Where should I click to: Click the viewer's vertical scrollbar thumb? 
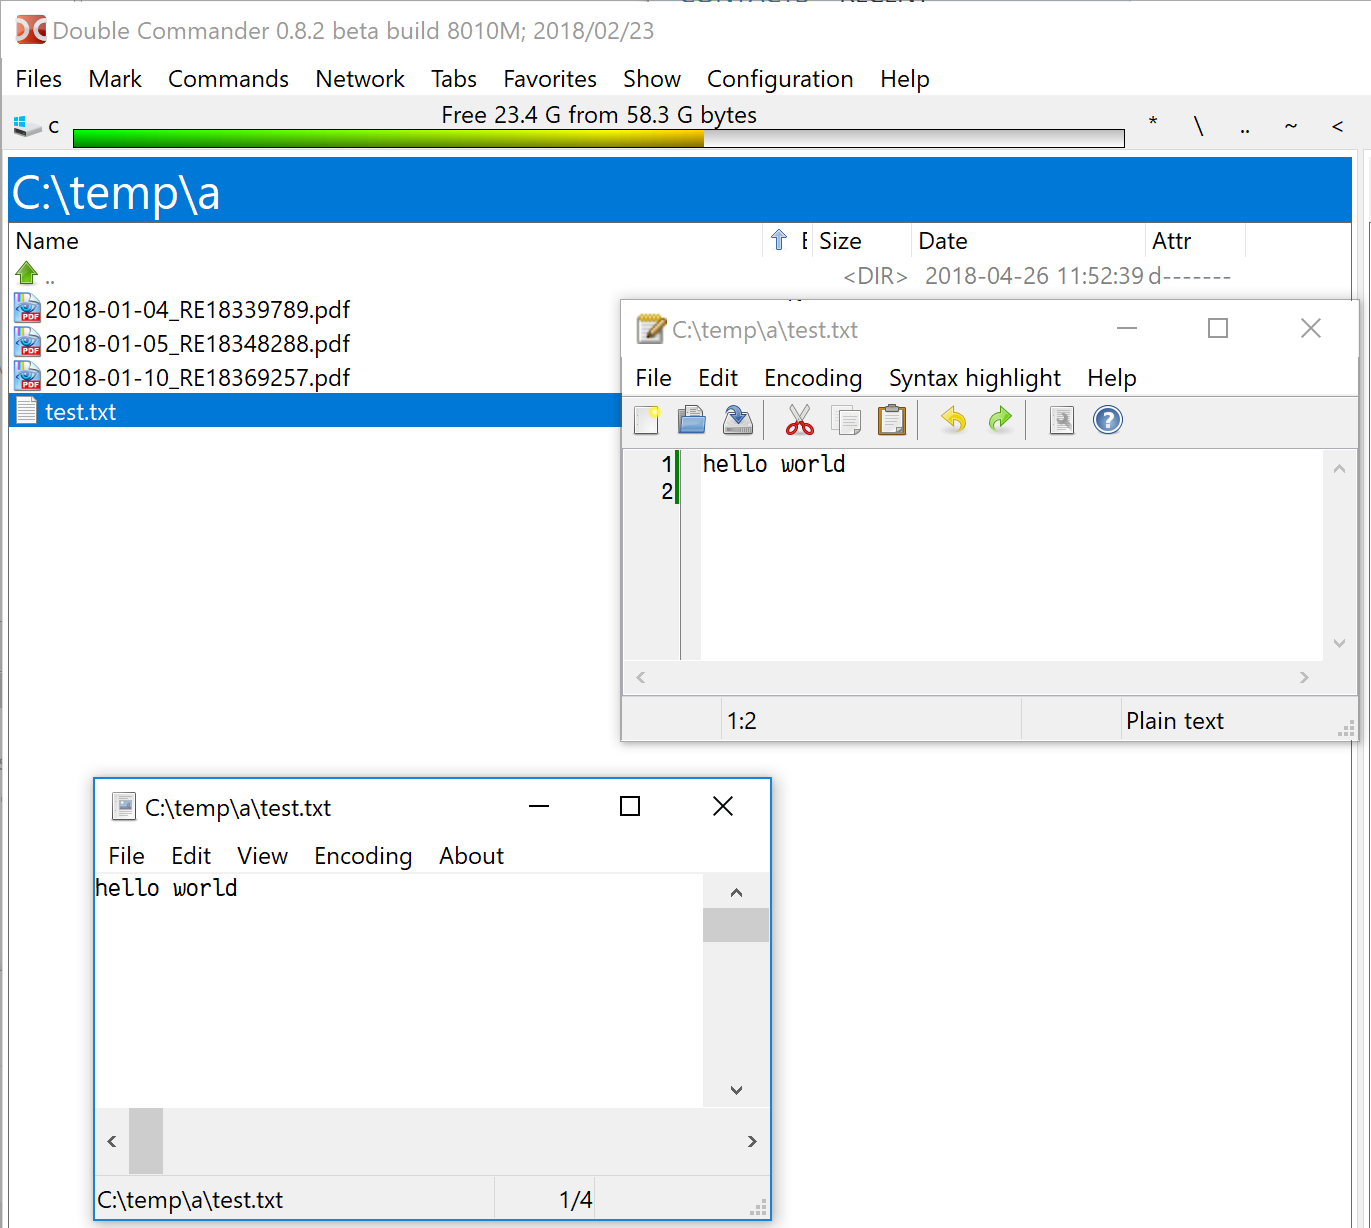tap(736, 925)
